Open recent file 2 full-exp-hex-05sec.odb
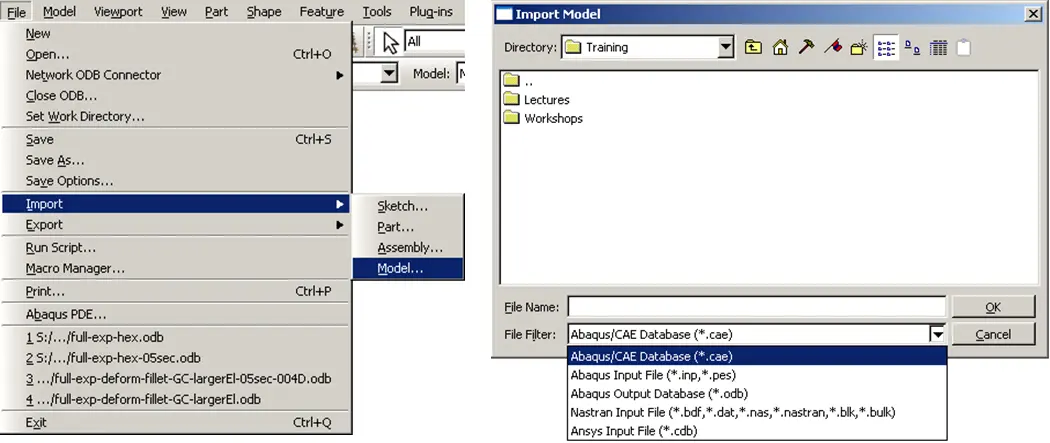The width and height of the screenshot is (1050, 443). tap(175, 358)
